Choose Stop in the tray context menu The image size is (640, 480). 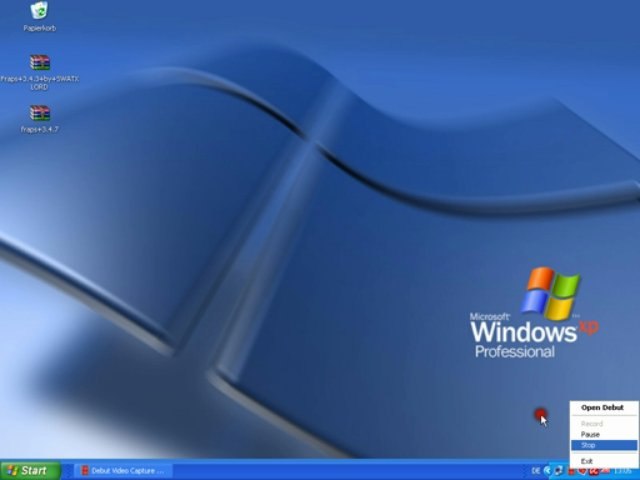click(x=604, y=445)
